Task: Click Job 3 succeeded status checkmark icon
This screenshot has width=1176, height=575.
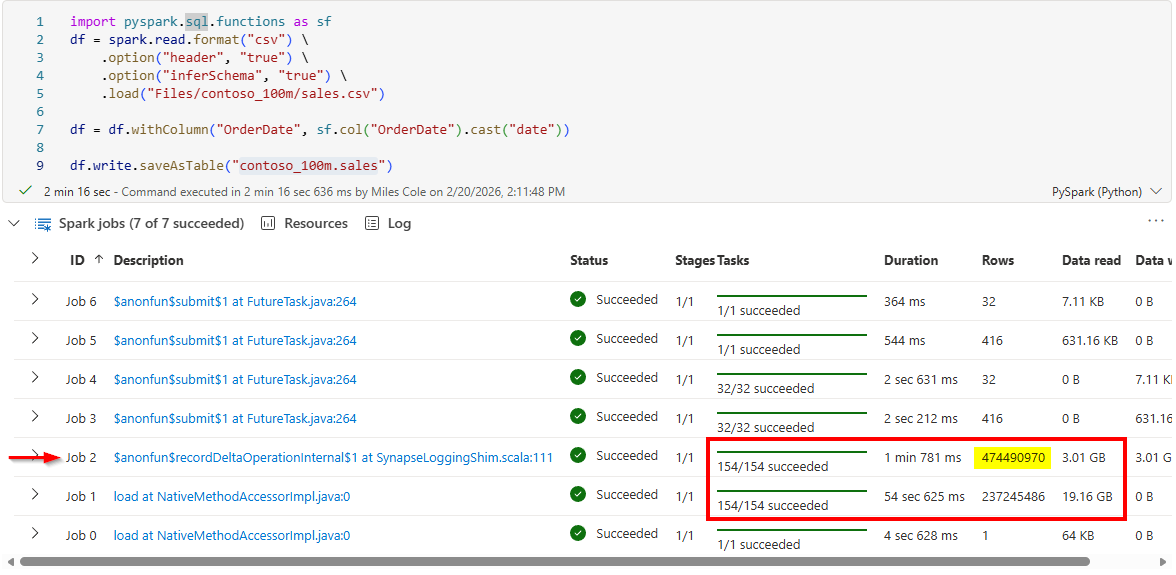Action: tap(578, 416)
